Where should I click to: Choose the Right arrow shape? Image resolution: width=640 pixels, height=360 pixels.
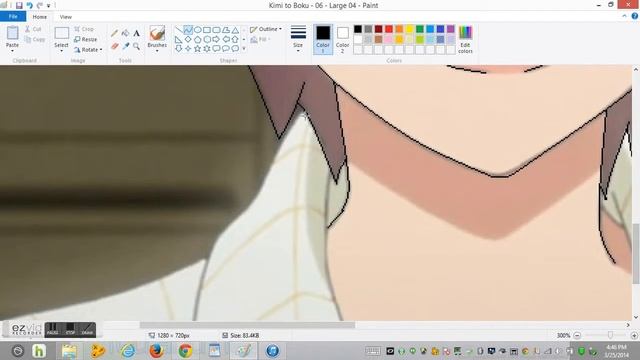[216, 40]
